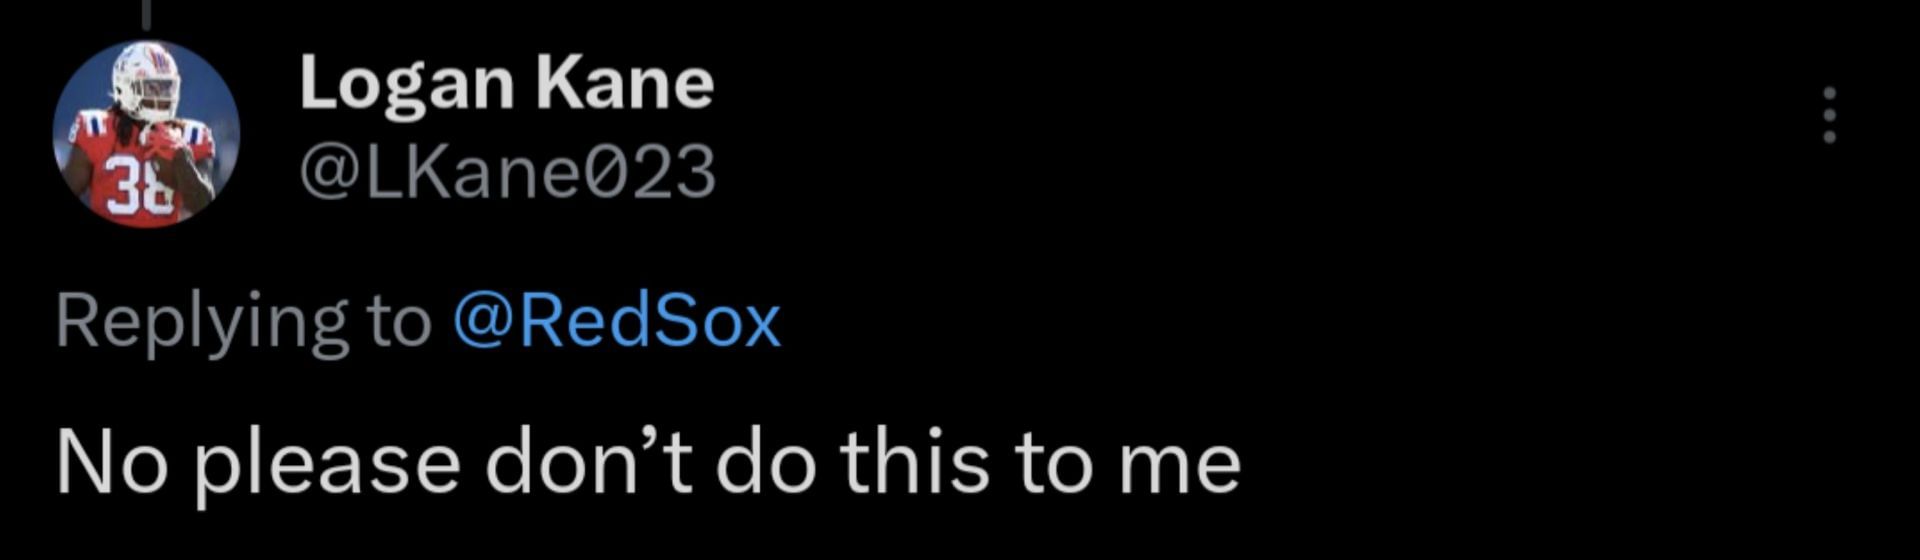
Task: Click the thread connector line above the avatar
Action: pyautogui.click(x=146, y=14)
